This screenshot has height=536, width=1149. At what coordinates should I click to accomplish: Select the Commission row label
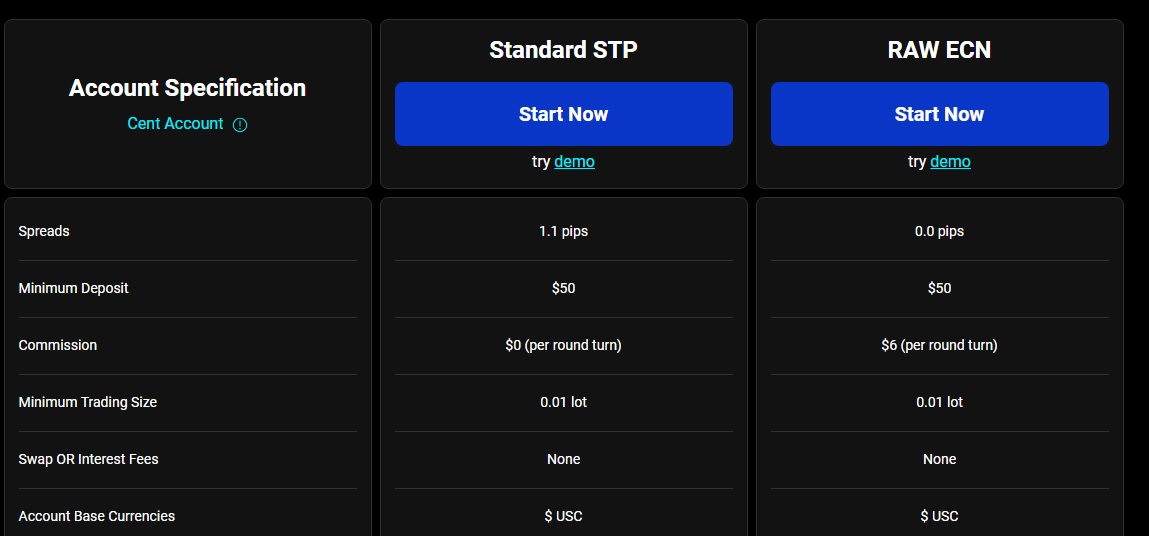(x=58, y=345)
